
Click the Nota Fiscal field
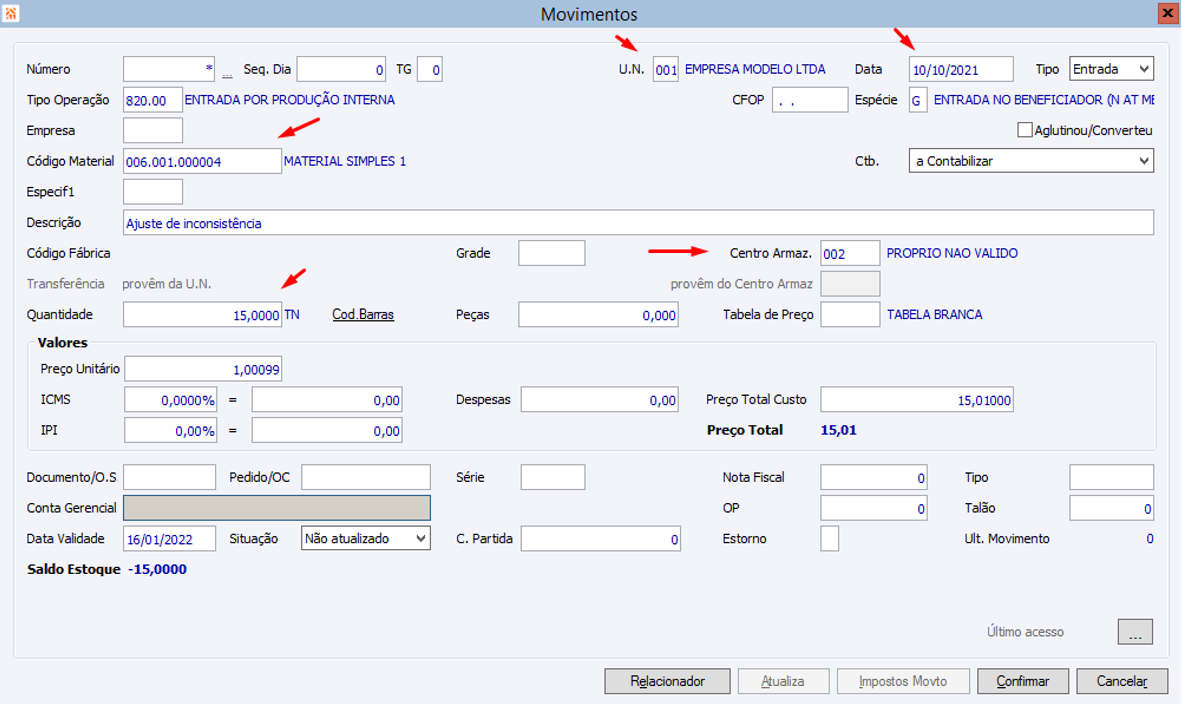pos(874,477)
